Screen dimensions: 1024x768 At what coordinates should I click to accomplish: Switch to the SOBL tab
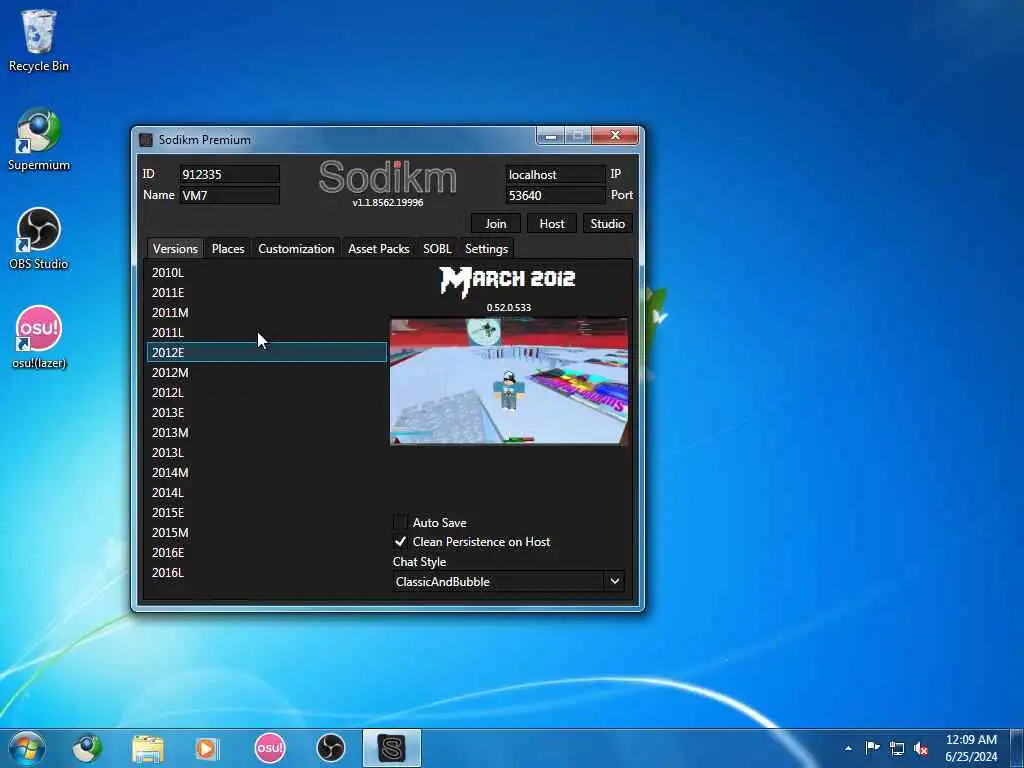tap(437, 249)
